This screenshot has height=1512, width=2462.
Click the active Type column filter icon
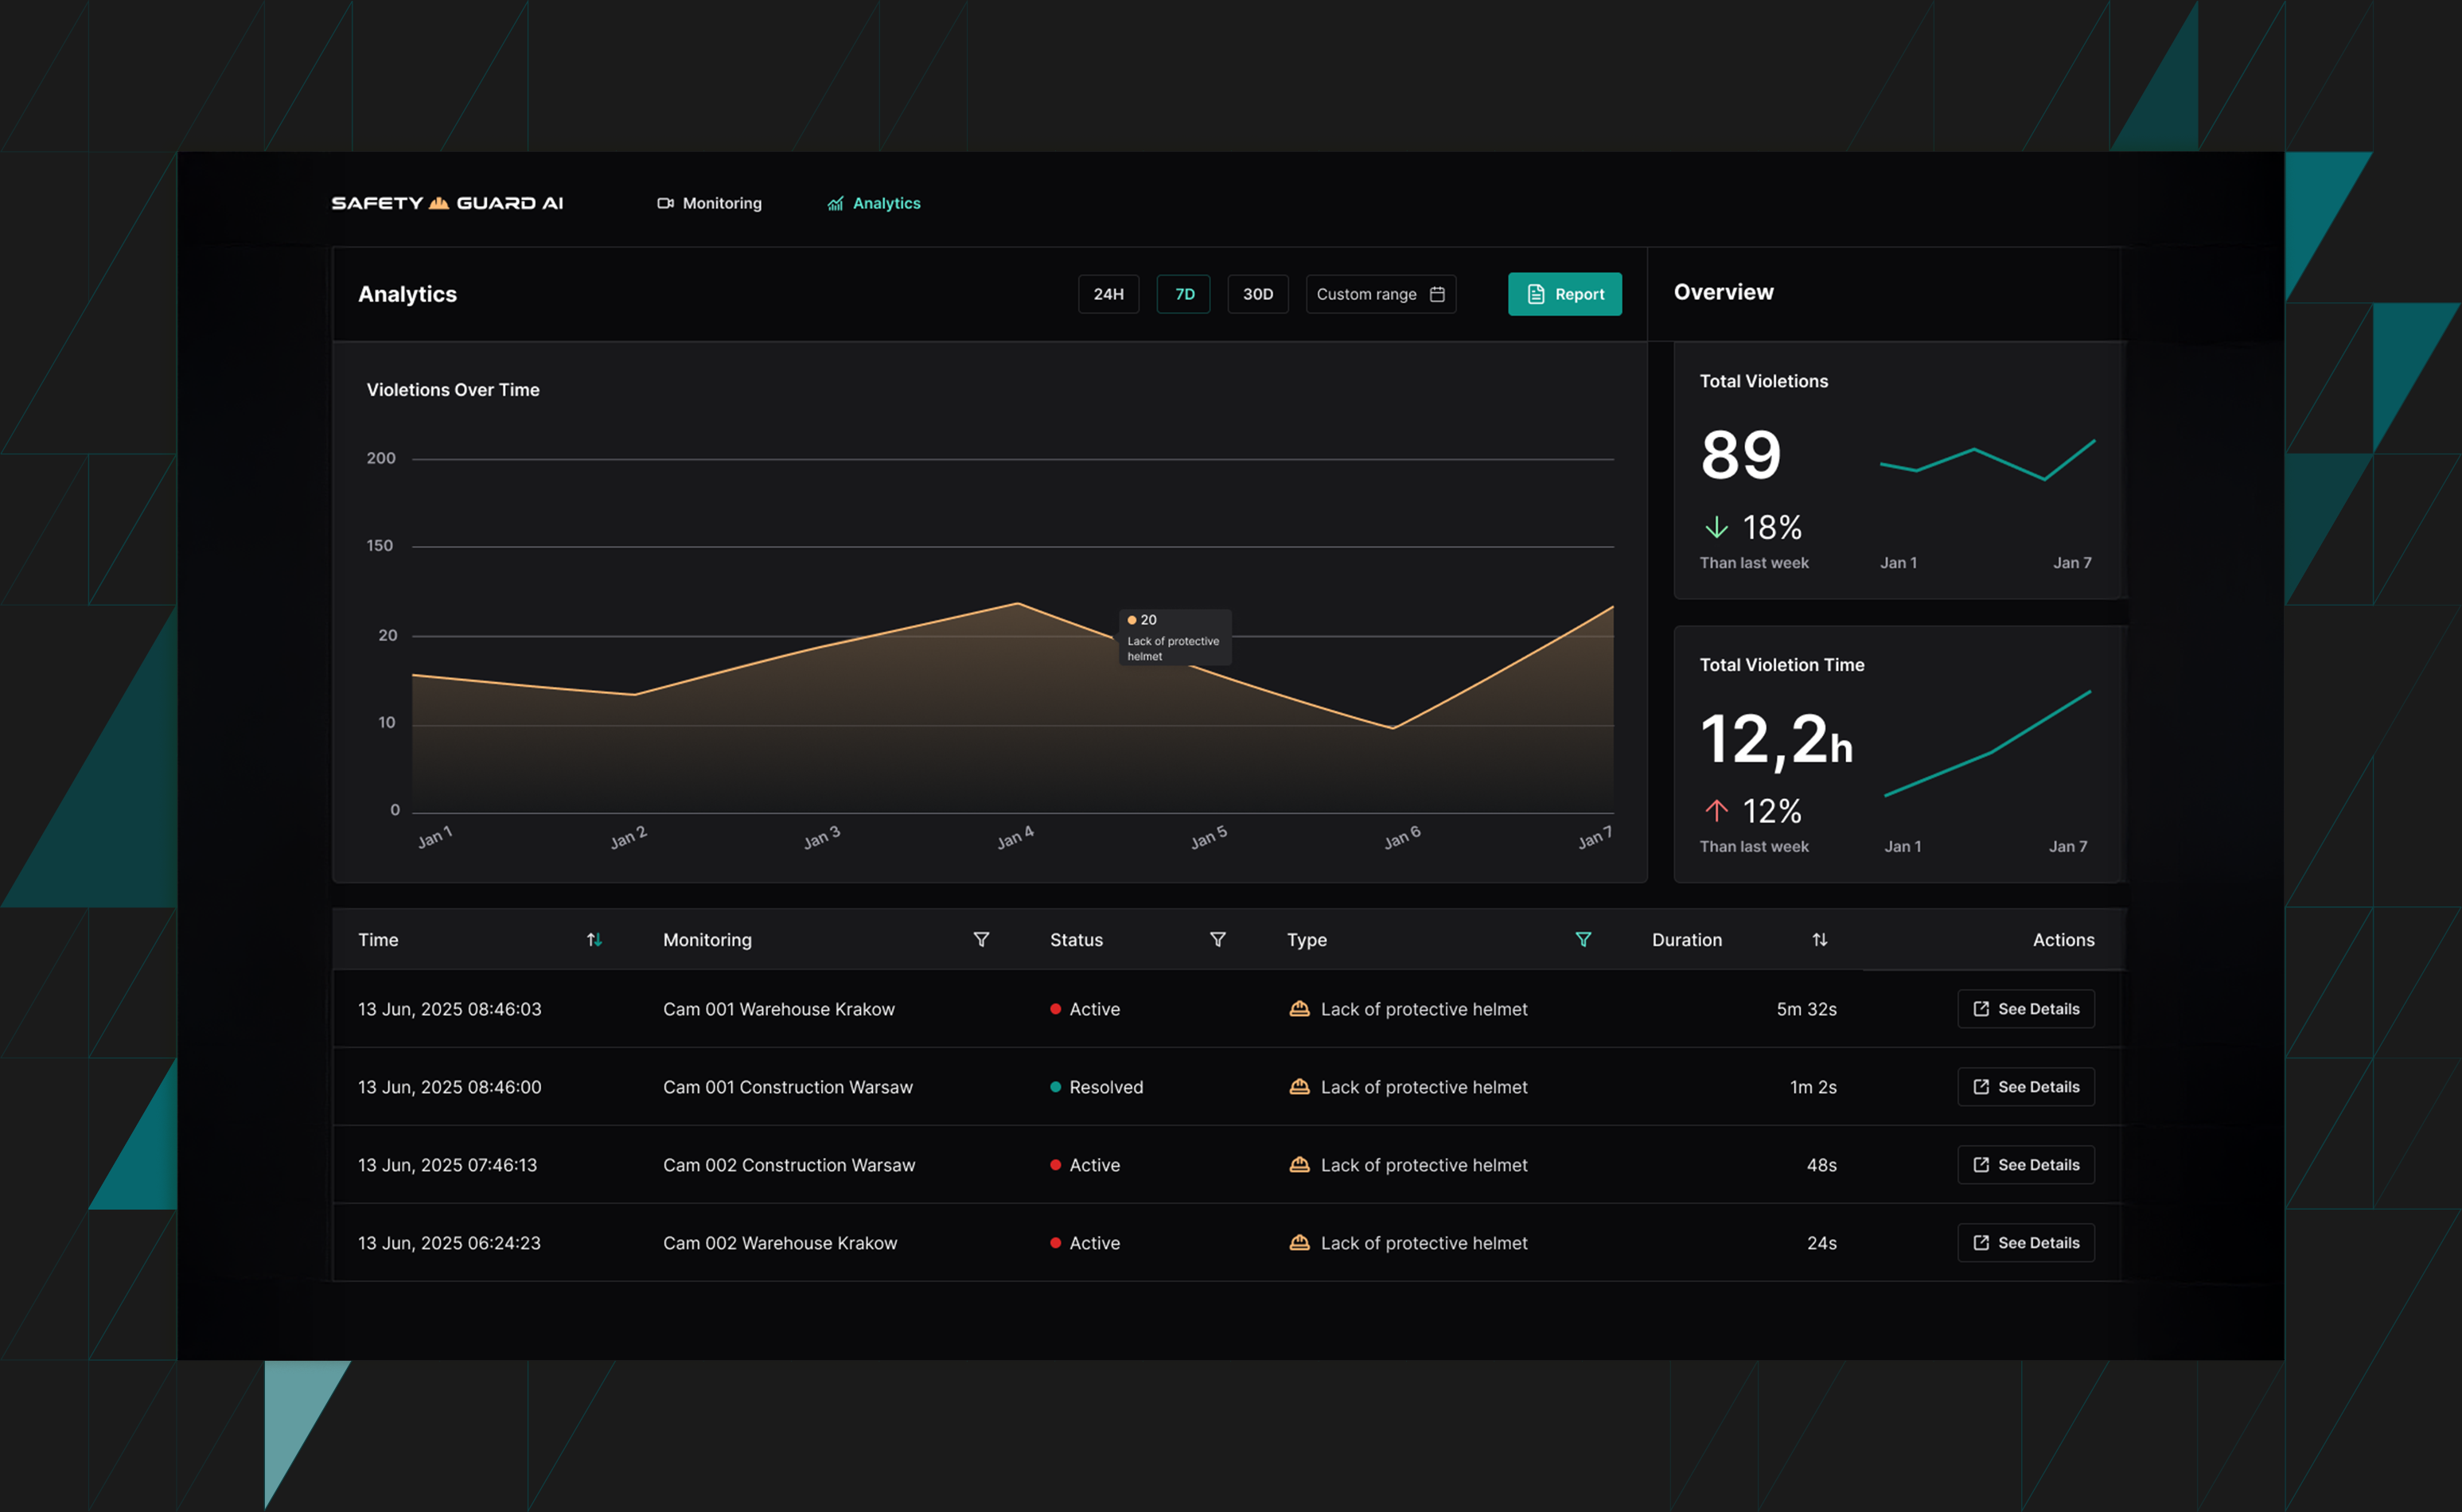point(1583,939)
